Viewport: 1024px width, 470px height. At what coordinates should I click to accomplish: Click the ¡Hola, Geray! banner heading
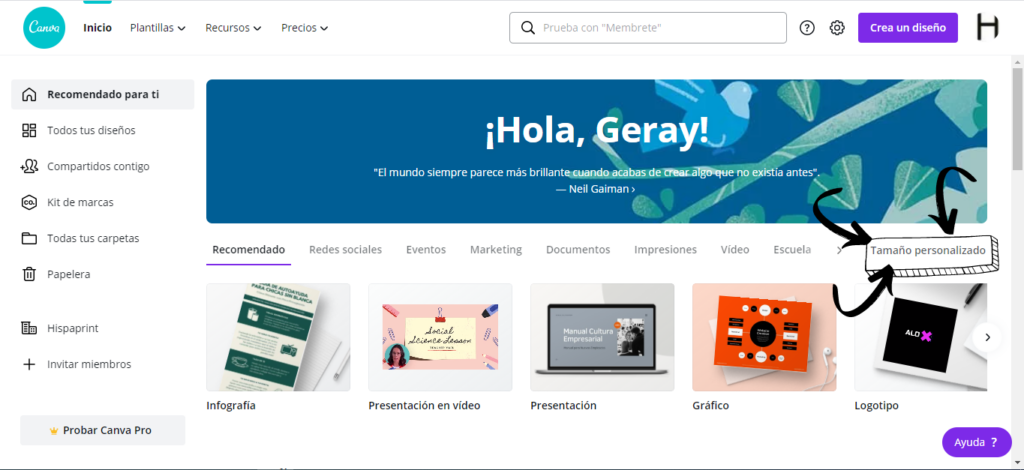596,131
